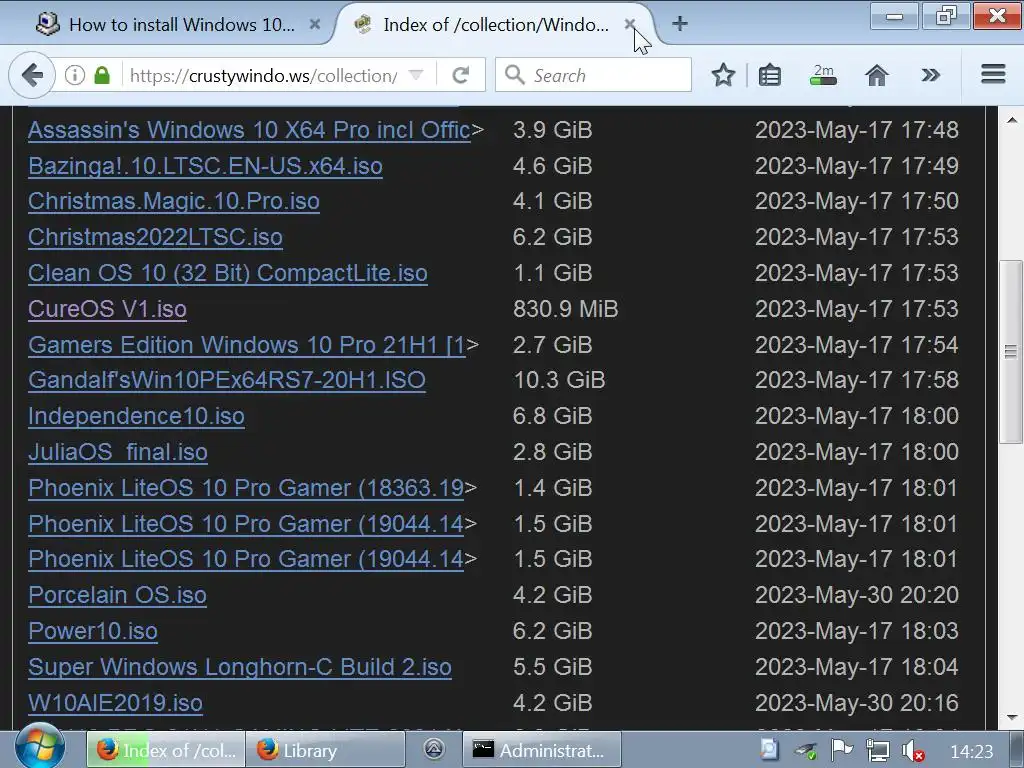This screenshot has width=1024, height=768.
Task: Click the URL address field
Action: (x=263, y=75)
